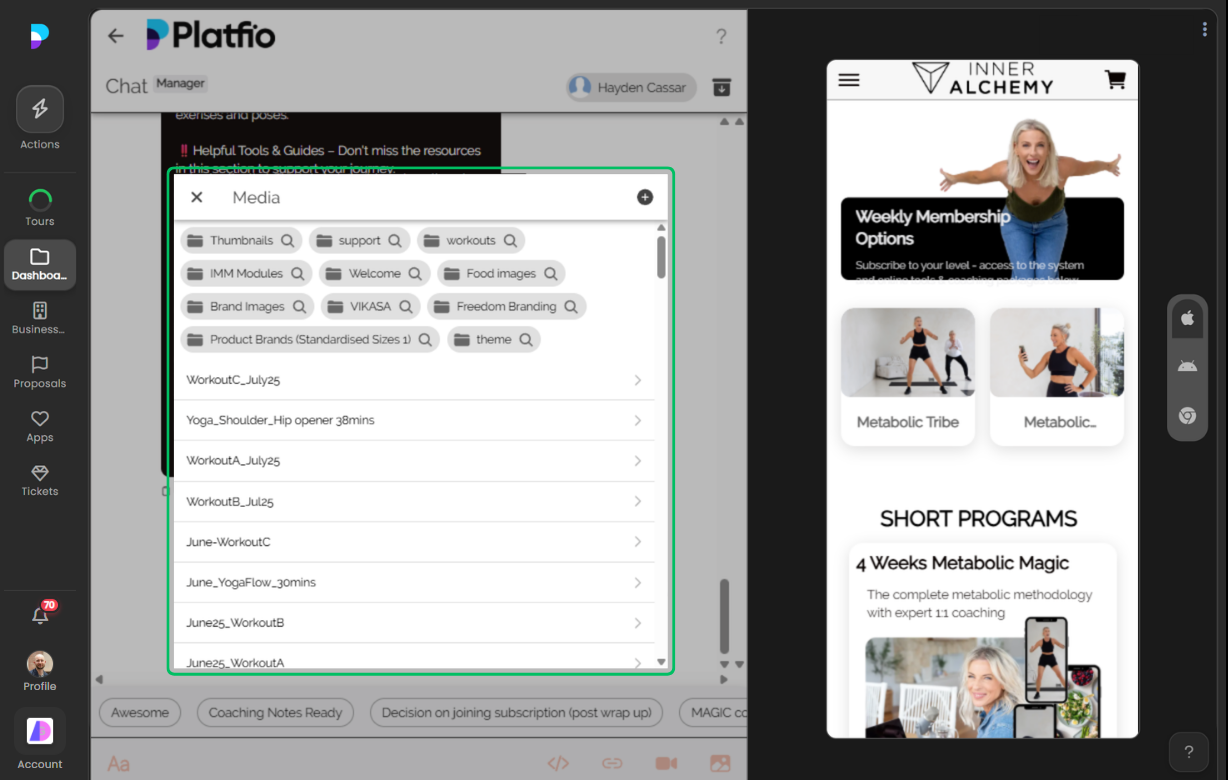The image size is (1228, 780).
Task: Switch preview to Android device view
Action: [x=1187, y=366]
